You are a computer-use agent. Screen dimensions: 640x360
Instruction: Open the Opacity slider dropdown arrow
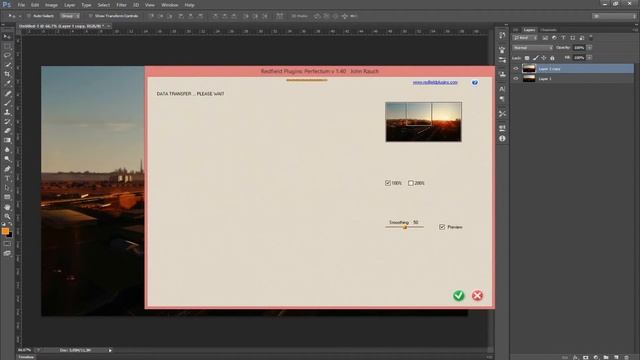589,48
